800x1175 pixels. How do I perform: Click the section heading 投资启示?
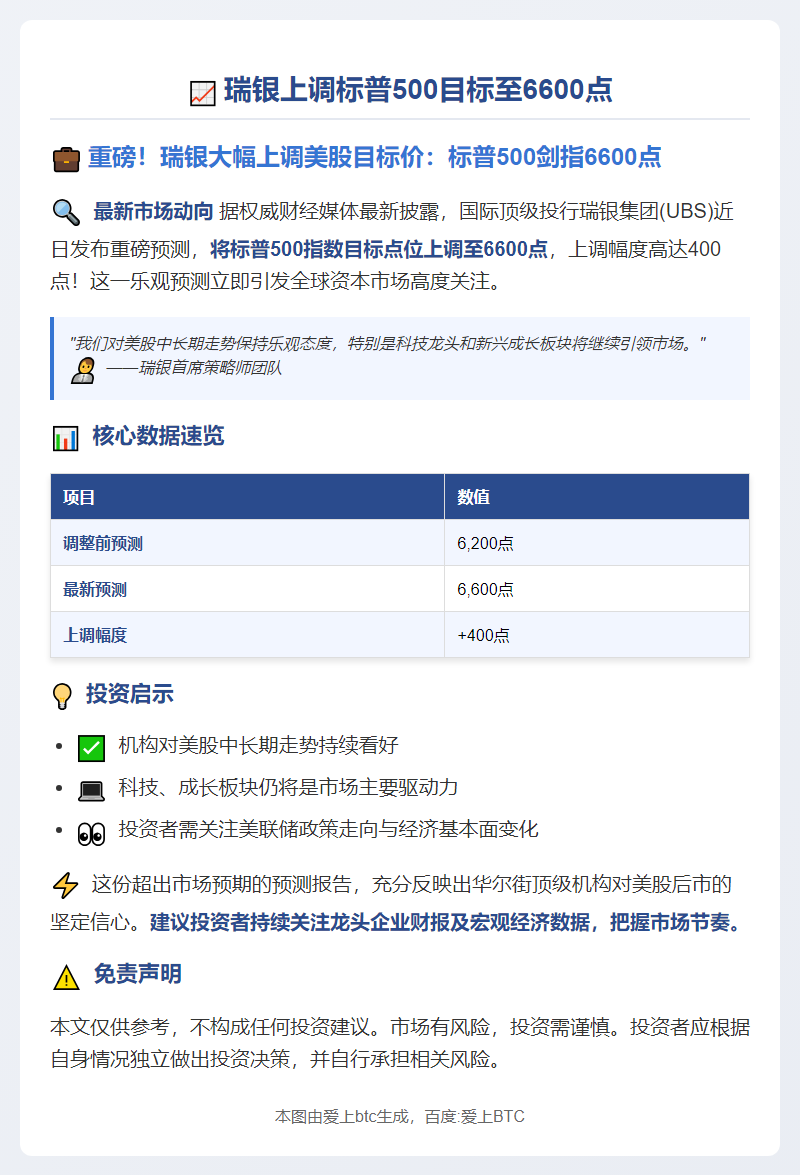tap(130, 693)
